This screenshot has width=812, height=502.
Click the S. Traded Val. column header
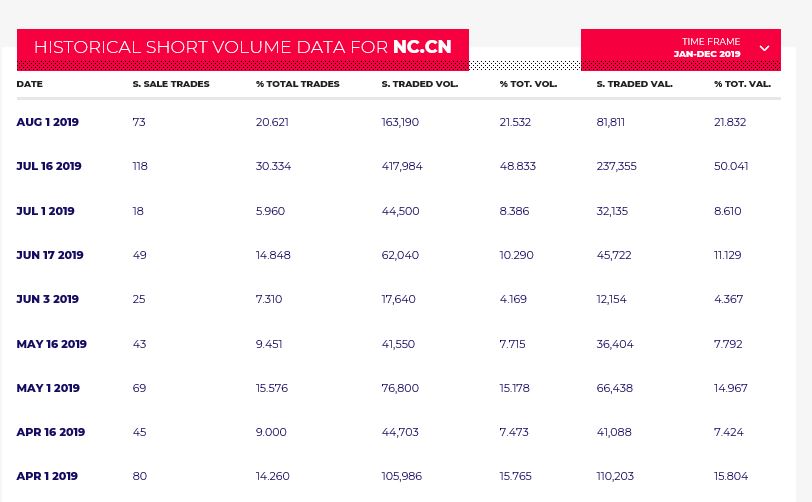(634, 84)
